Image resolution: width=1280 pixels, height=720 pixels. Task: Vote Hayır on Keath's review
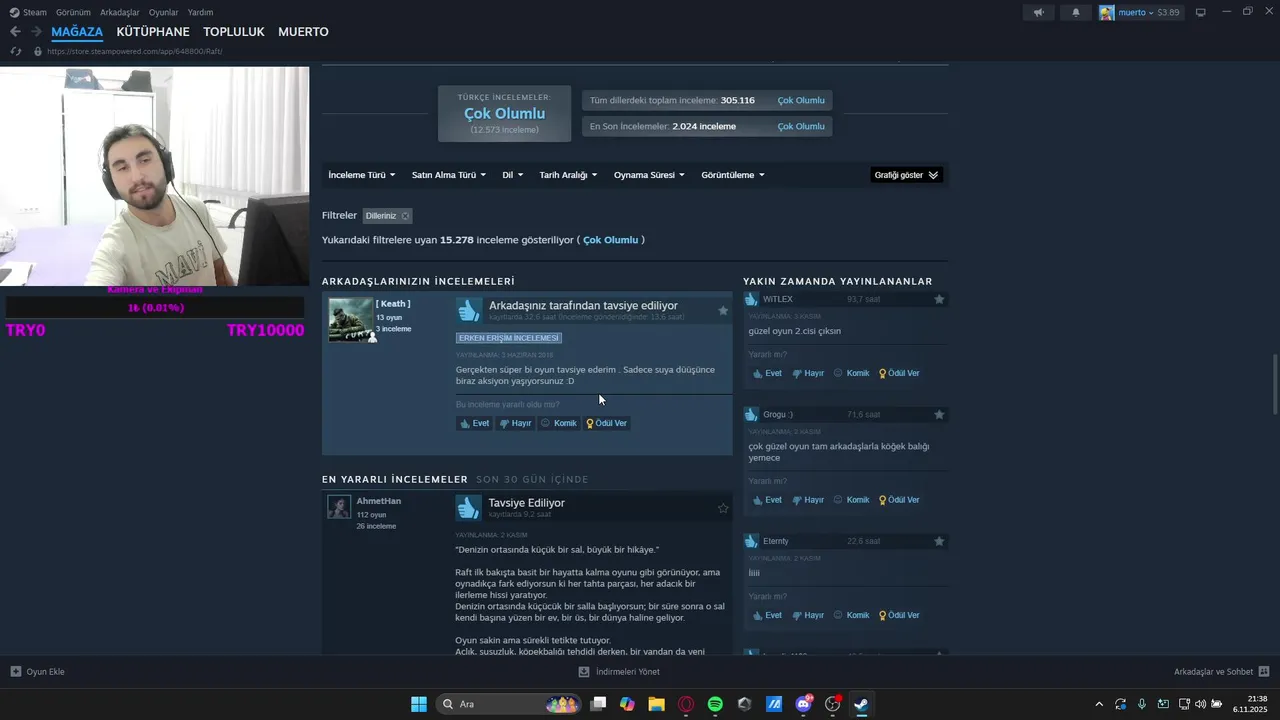point(515,423)
